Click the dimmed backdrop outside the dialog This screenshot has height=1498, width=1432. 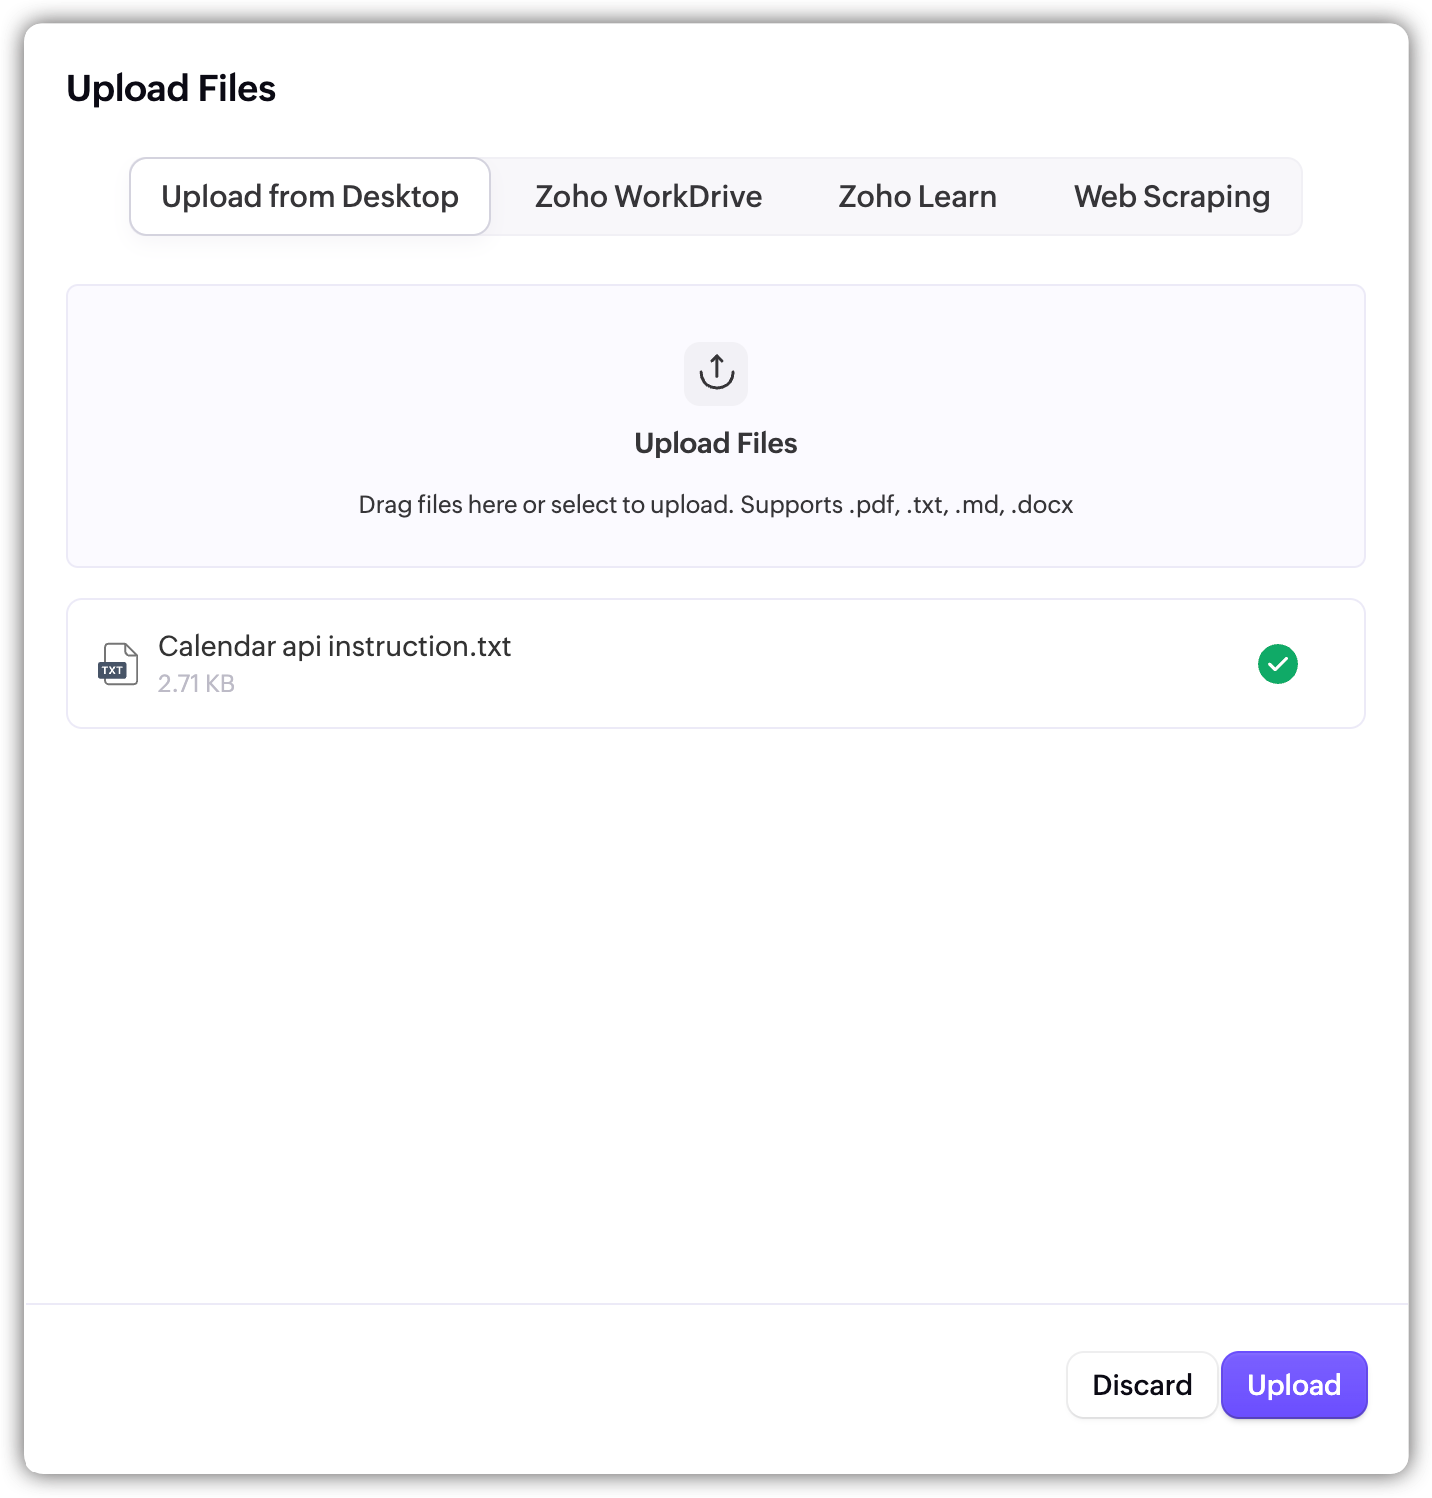10,750
